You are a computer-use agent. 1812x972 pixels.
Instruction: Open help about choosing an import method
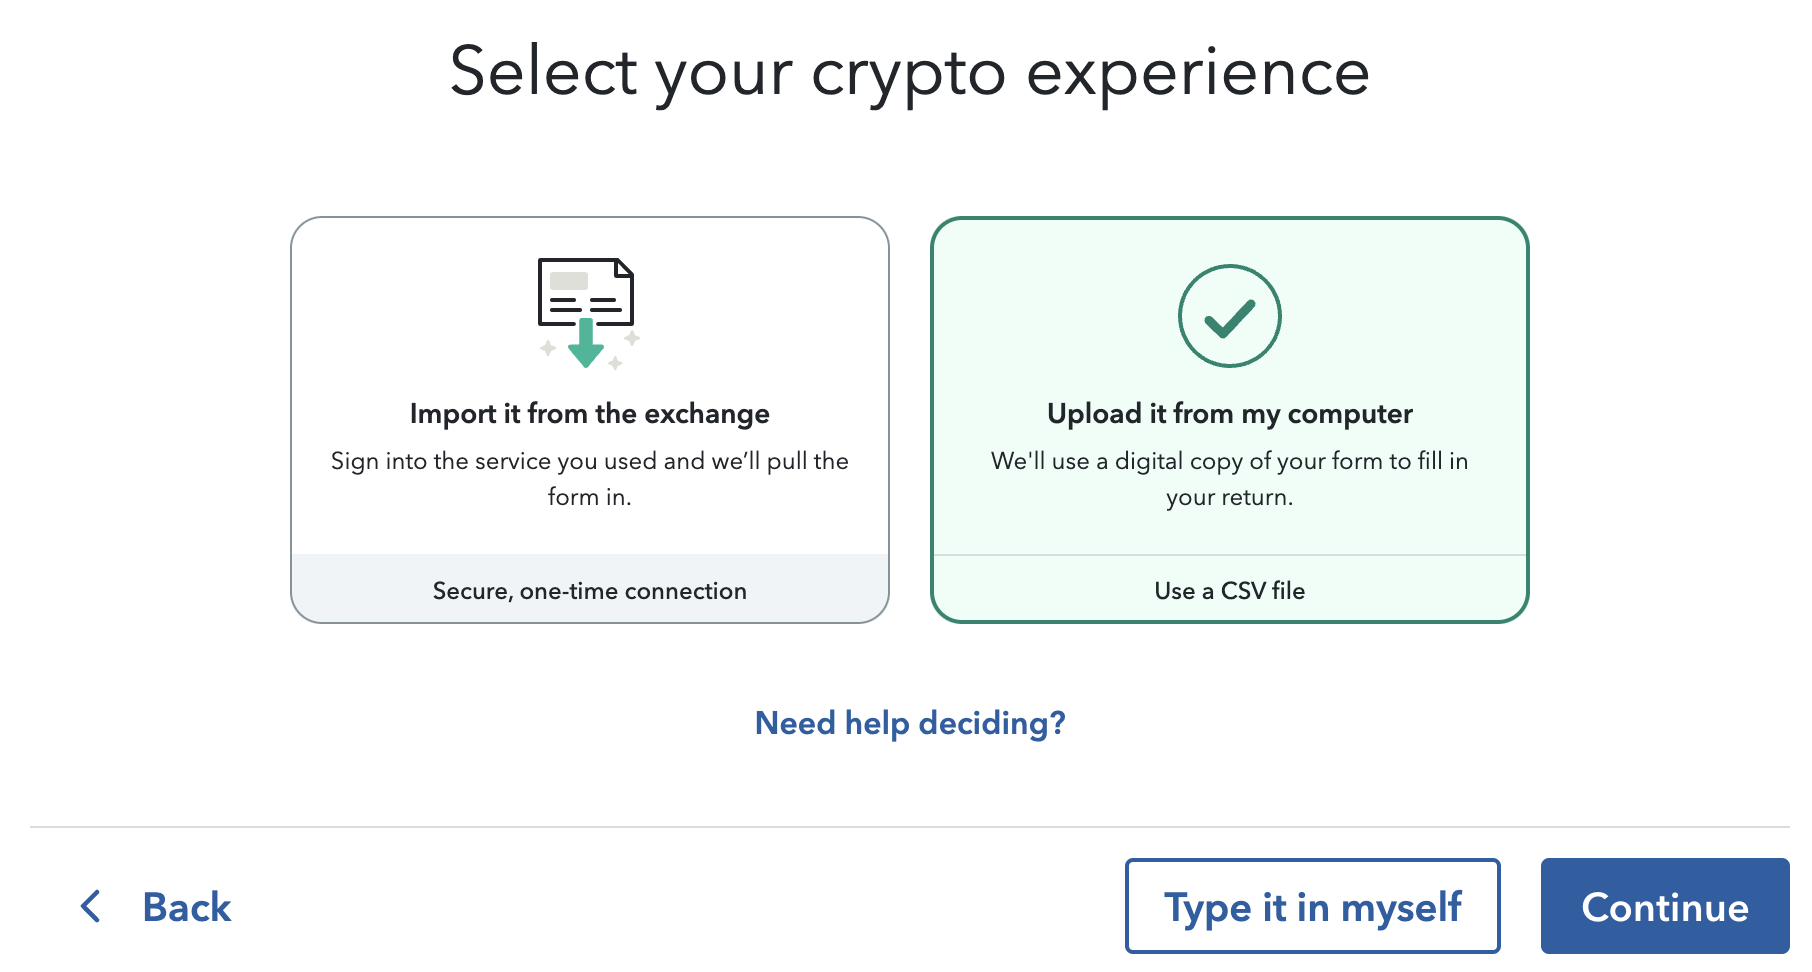tap(909, 722)
